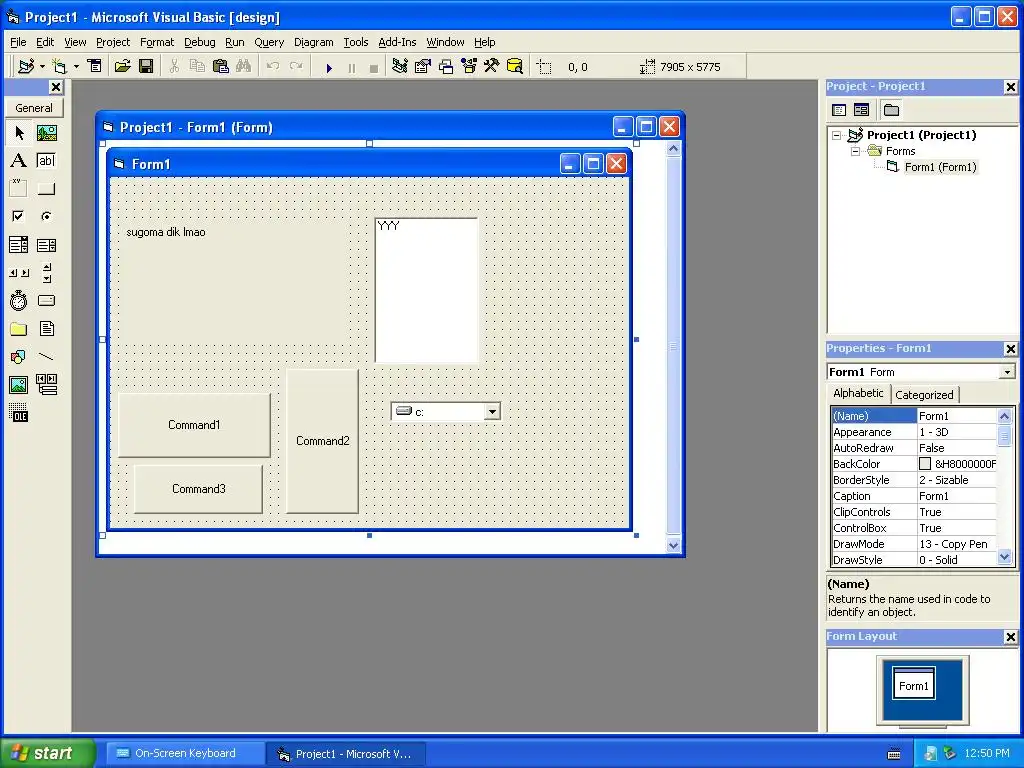The height and width of the screenshot is (768, 1024).
Task: Collapse the Project1 (Project1) tree node
Action: [x=837, y=135]
